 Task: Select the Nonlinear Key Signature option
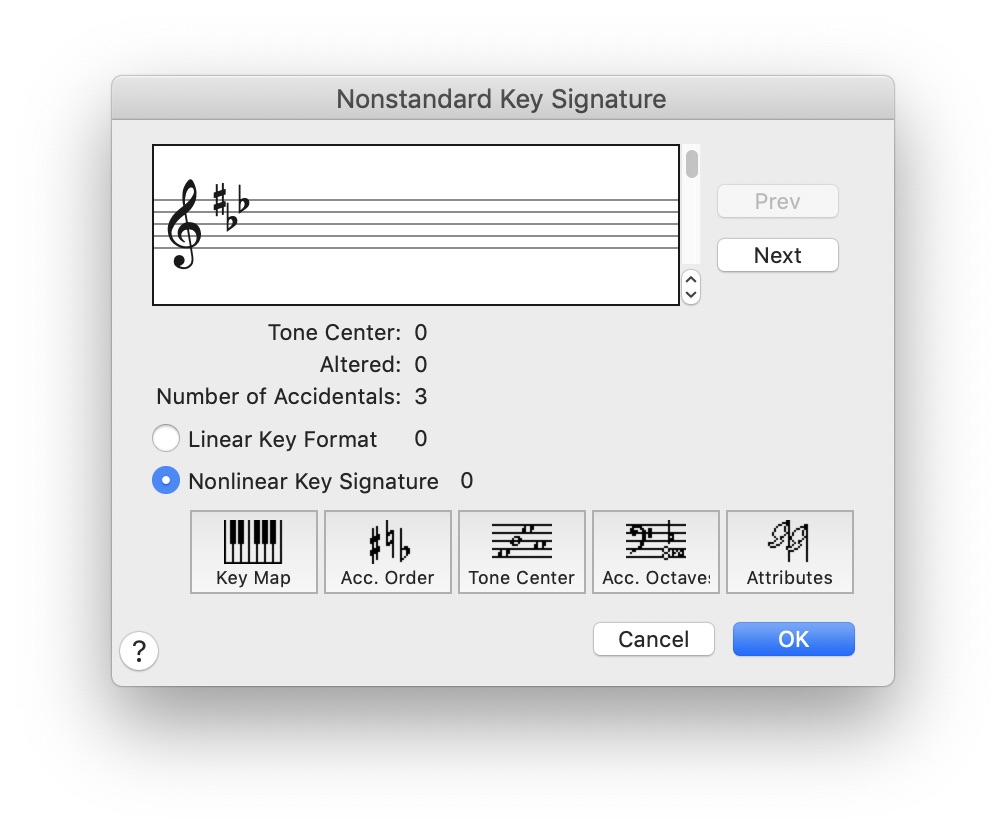tap(165, 481)
